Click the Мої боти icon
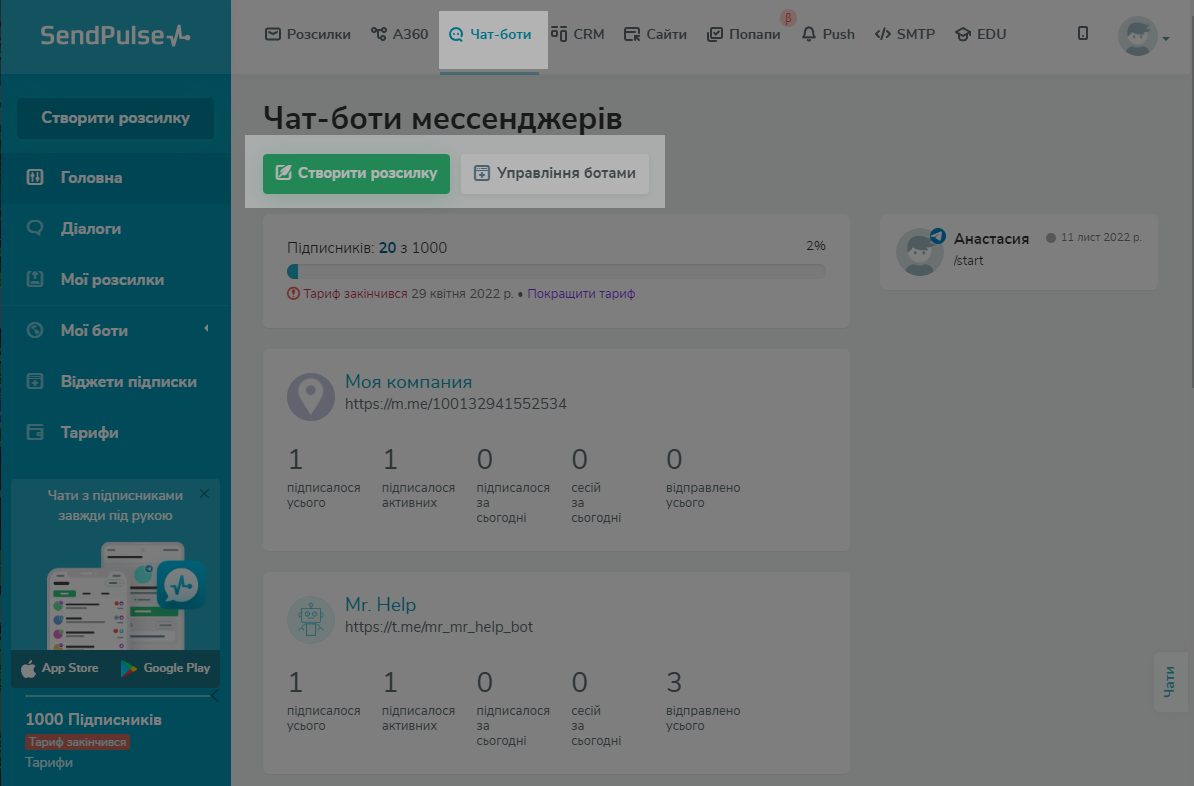Screen dimensions: 1194x786 click(x=35, y=330)
